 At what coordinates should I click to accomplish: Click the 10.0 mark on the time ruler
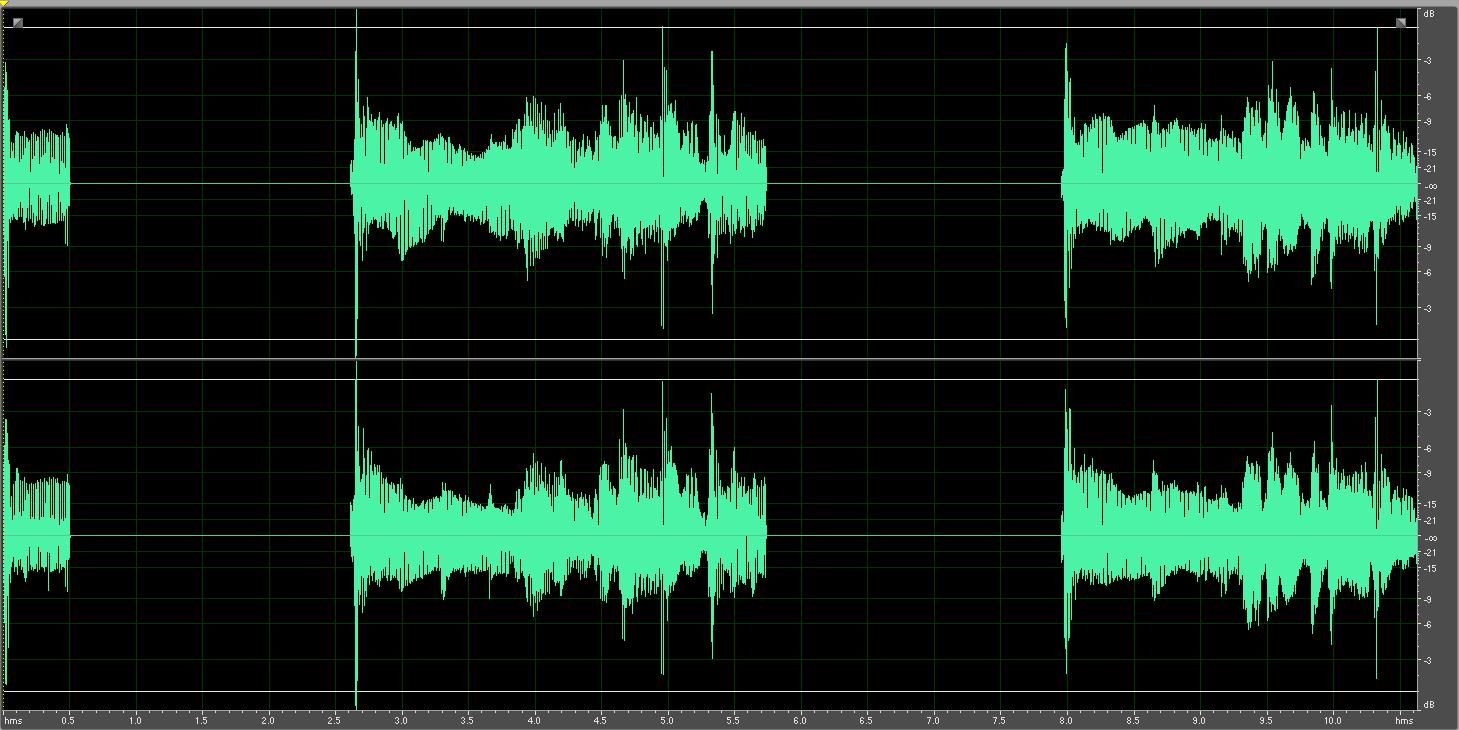pos(1332,720)
